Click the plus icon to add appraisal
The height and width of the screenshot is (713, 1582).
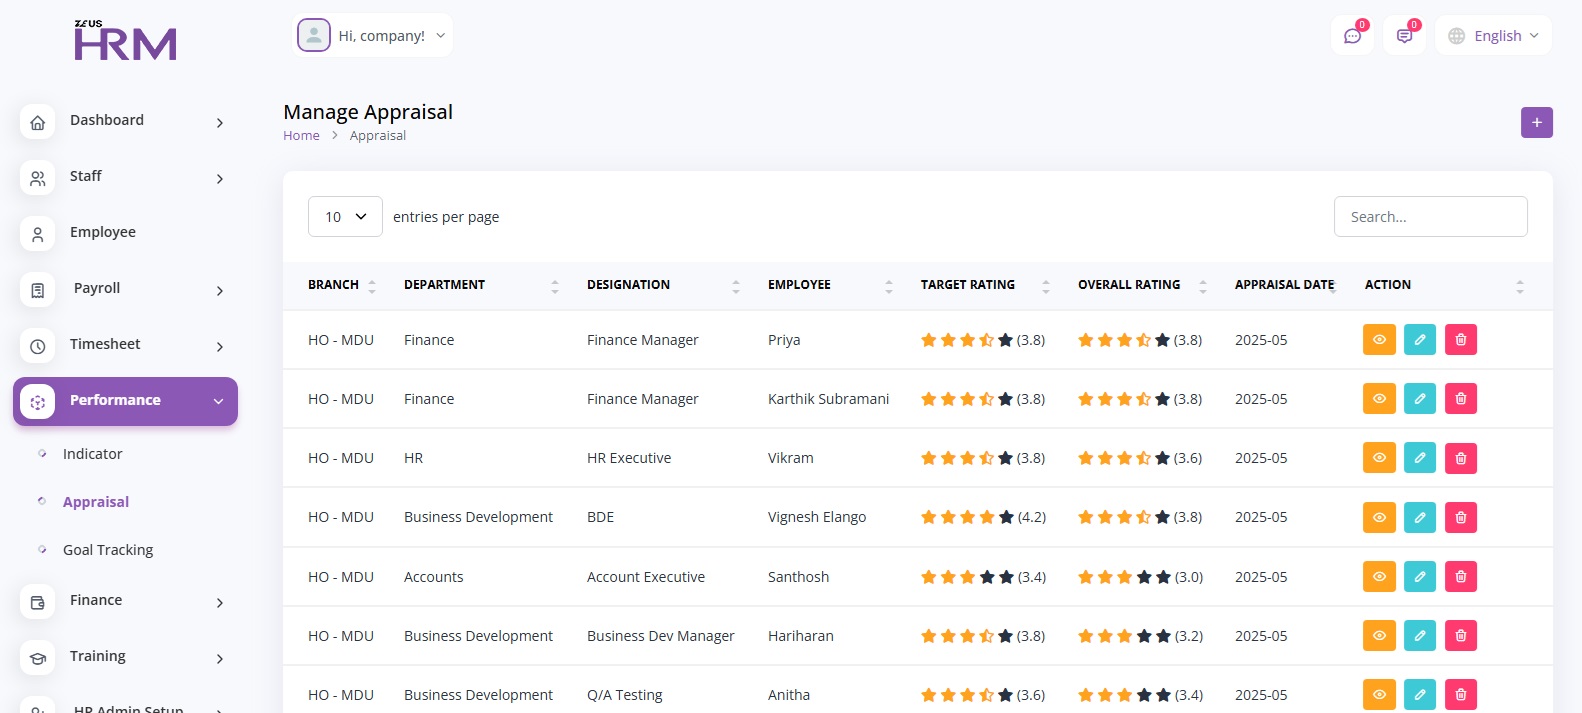1536,122
